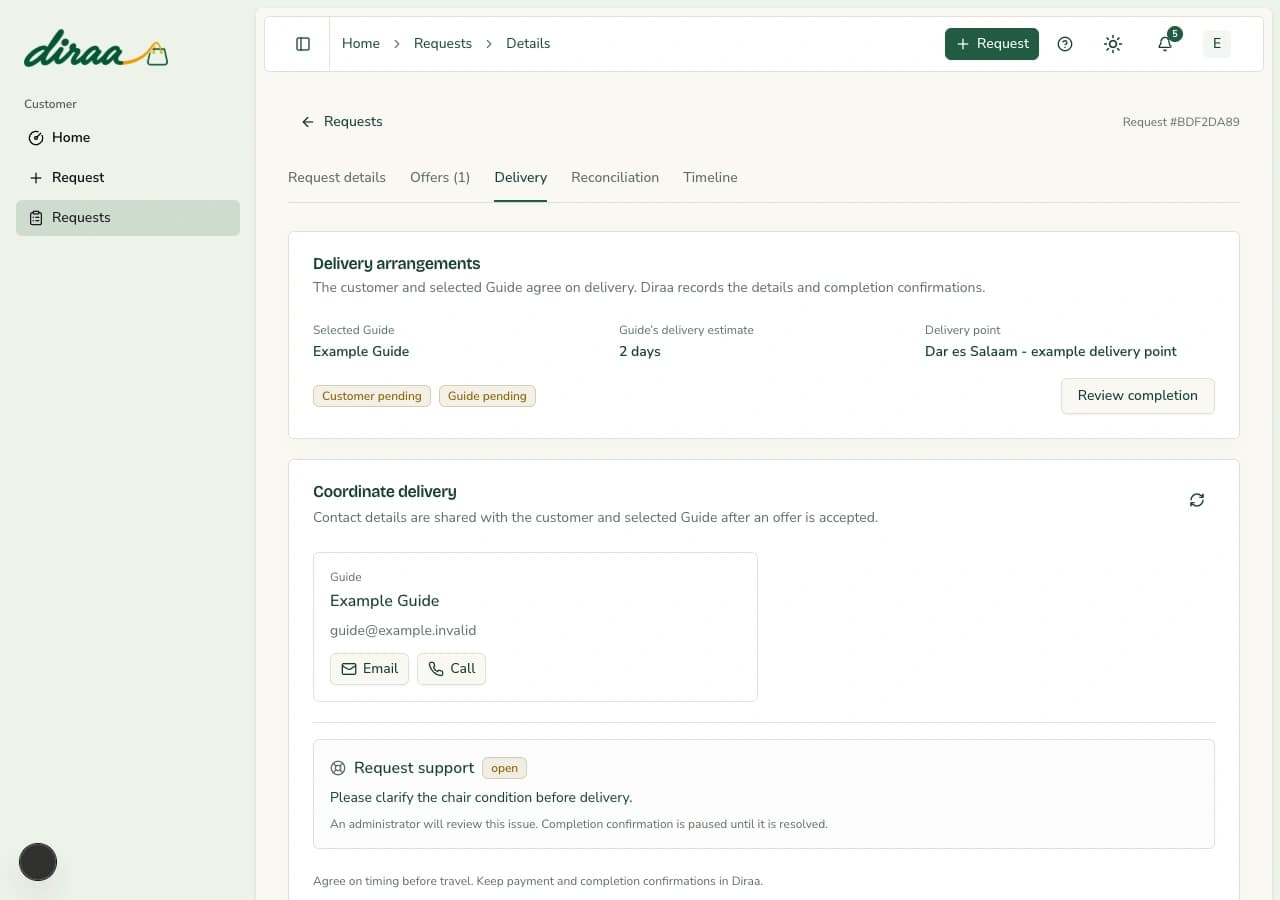Screen dimensions: 1280x900
Task: Click the diraa logo
Action: [x=96, y=50]
